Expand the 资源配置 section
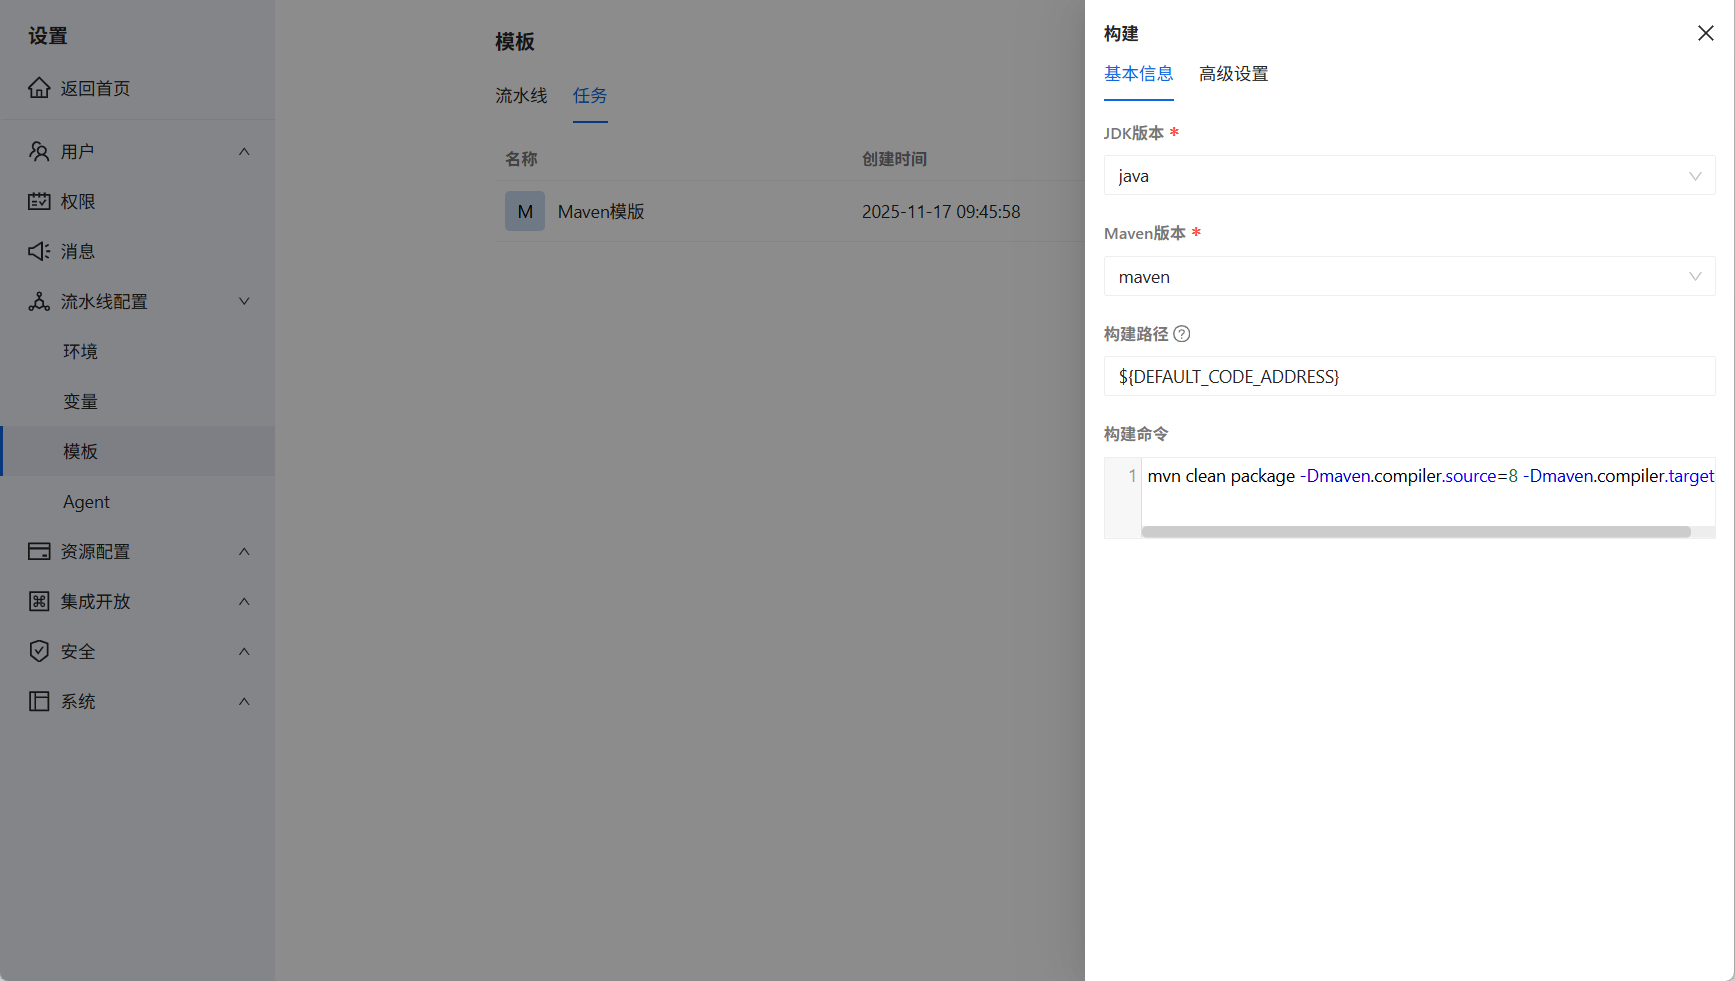The height and width of the screenshot is (981, 1735). coord(244,551)
